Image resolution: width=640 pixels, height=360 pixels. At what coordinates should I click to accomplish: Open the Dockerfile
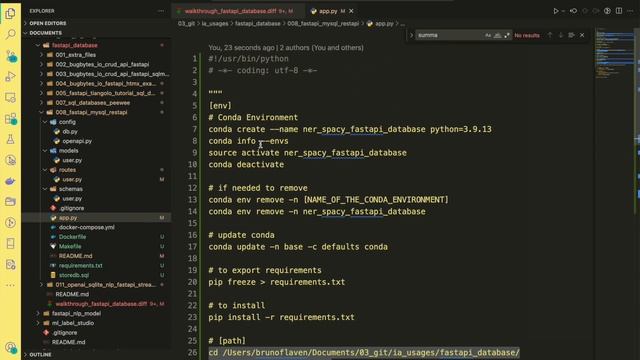click(x=72, y=237)
